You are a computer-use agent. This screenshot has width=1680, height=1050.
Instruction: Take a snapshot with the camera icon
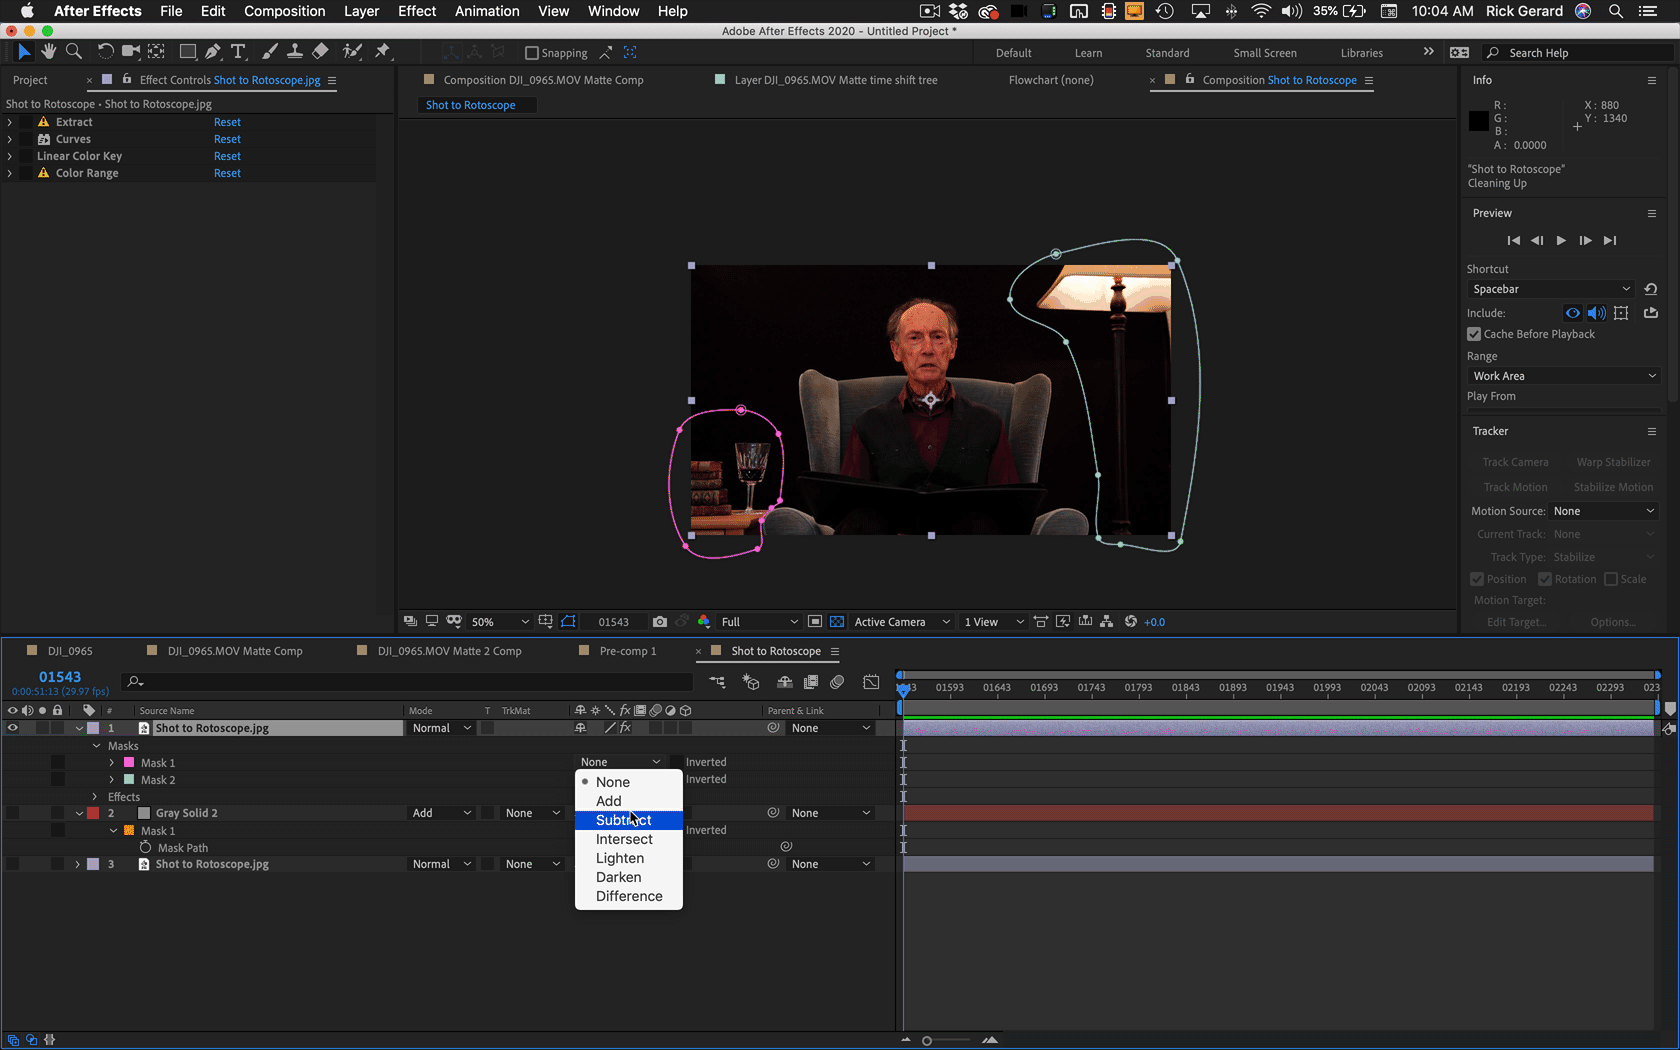tap(660, 622)
